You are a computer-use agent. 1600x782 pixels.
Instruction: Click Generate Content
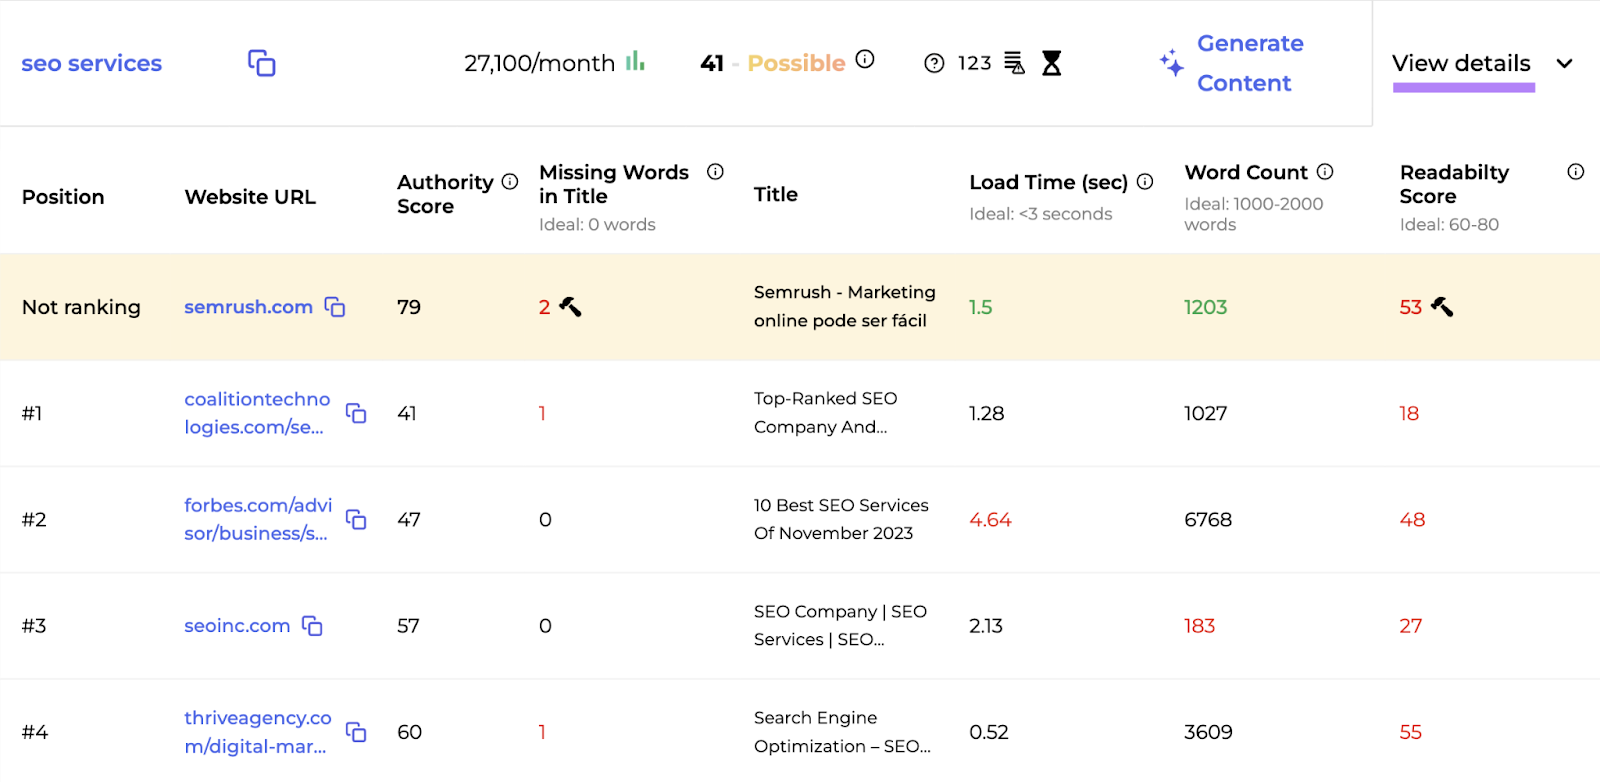1250,63
